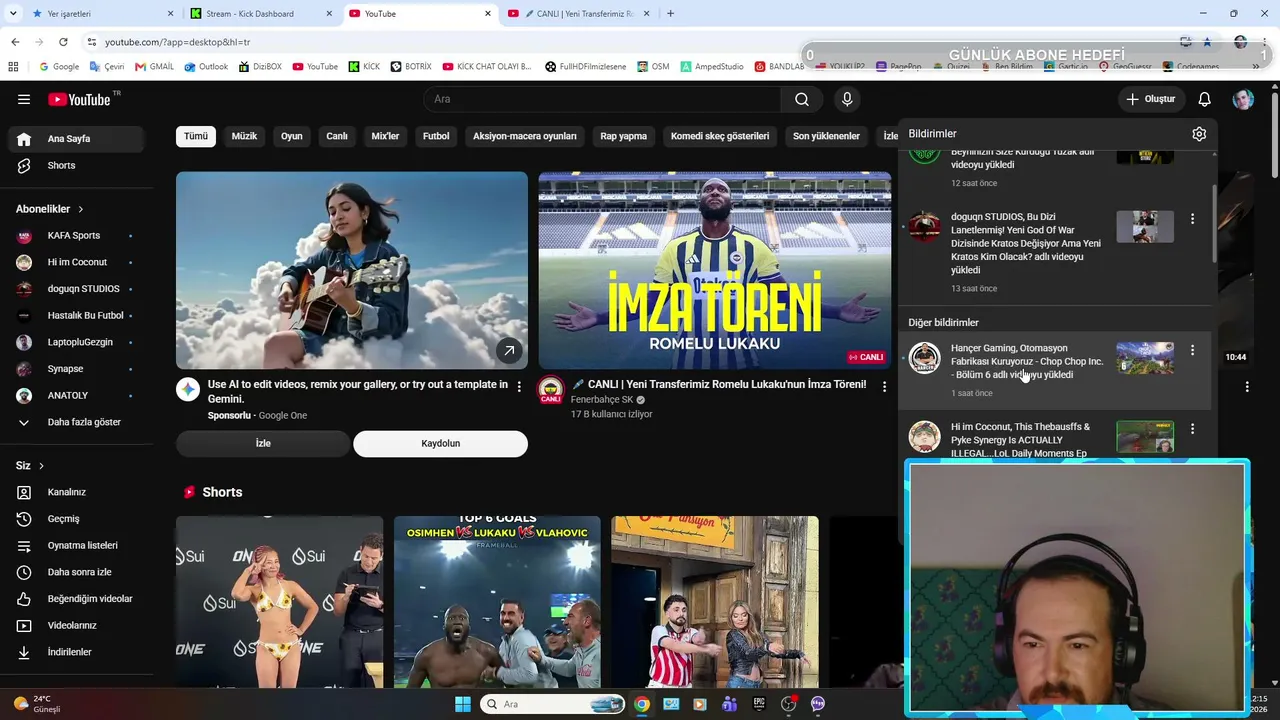The height and width of the screenshot is (720, 1280).
Task: Open the GMAİL bookmark
Action: click(x=154, y=67)
